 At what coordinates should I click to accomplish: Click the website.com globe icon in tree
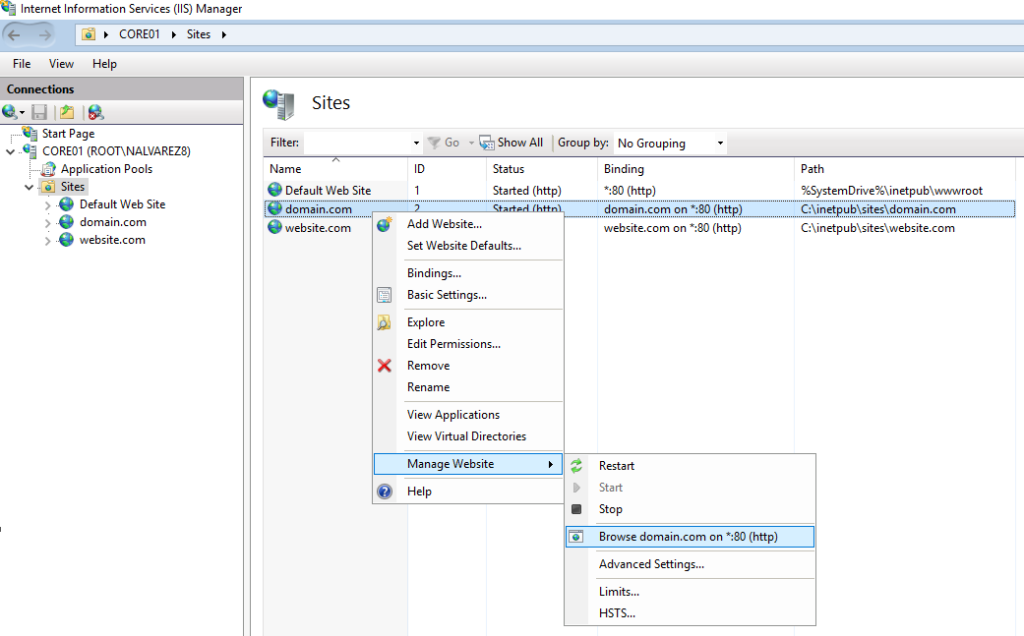[66, 240]
